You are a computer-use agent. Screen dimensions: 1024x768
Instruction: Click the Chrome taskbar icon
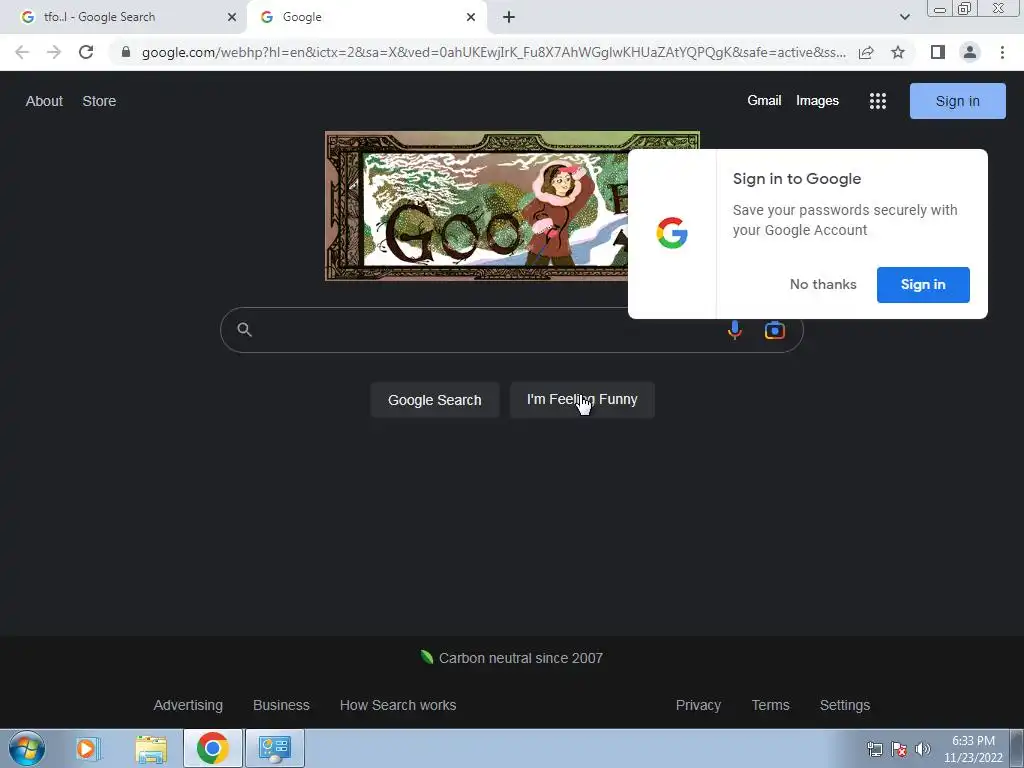(x=212, y=748)
